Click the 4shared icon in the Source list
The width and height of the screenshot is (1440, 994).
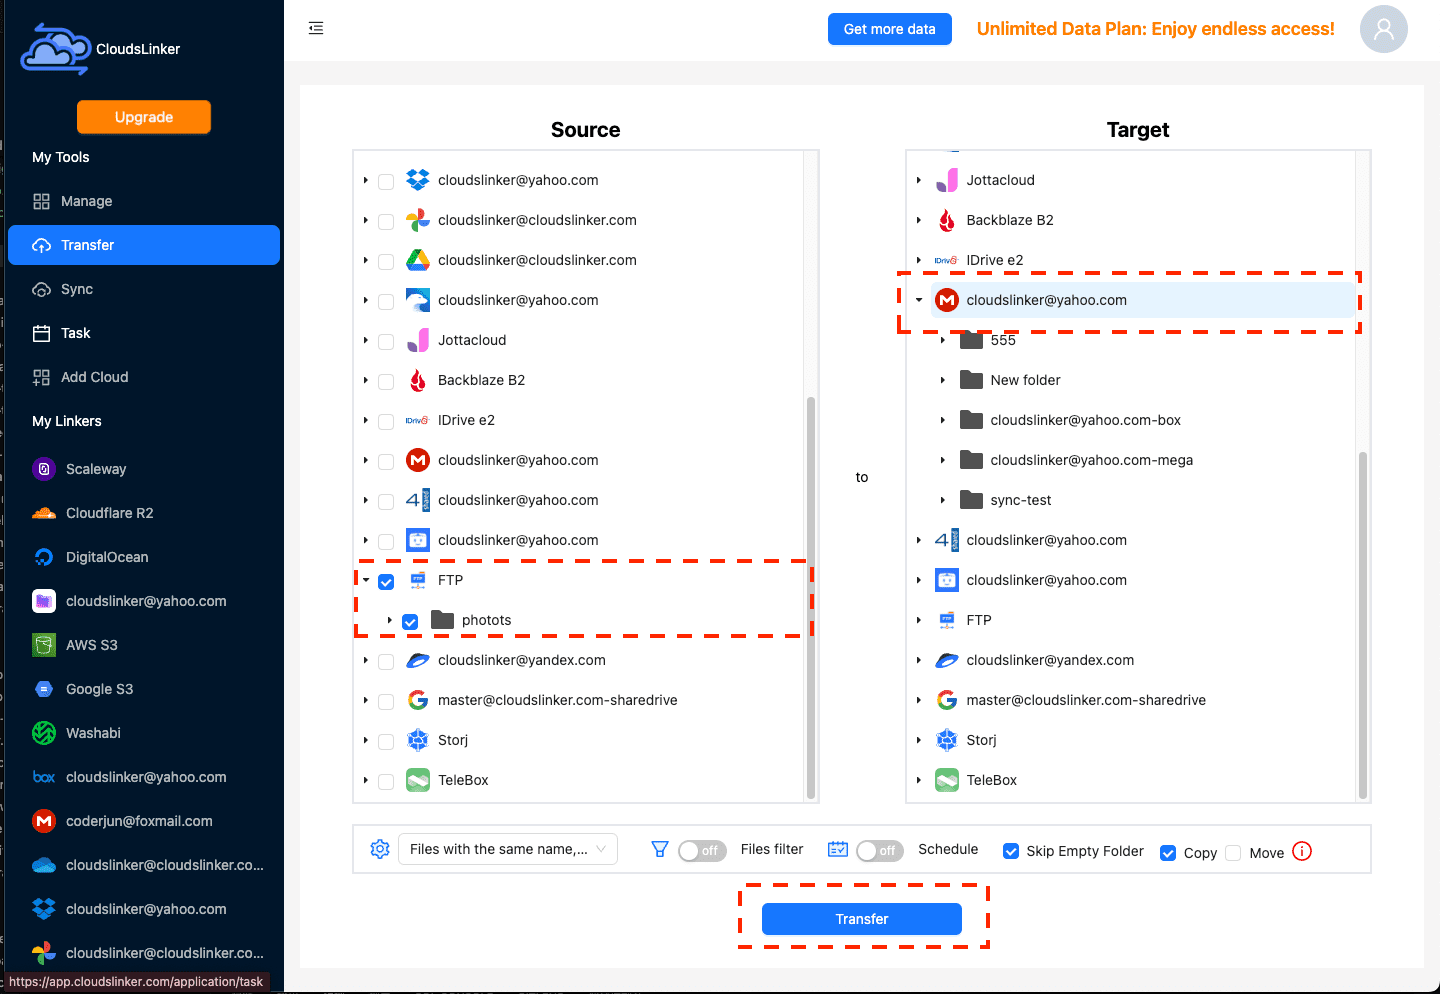point(418,500)
